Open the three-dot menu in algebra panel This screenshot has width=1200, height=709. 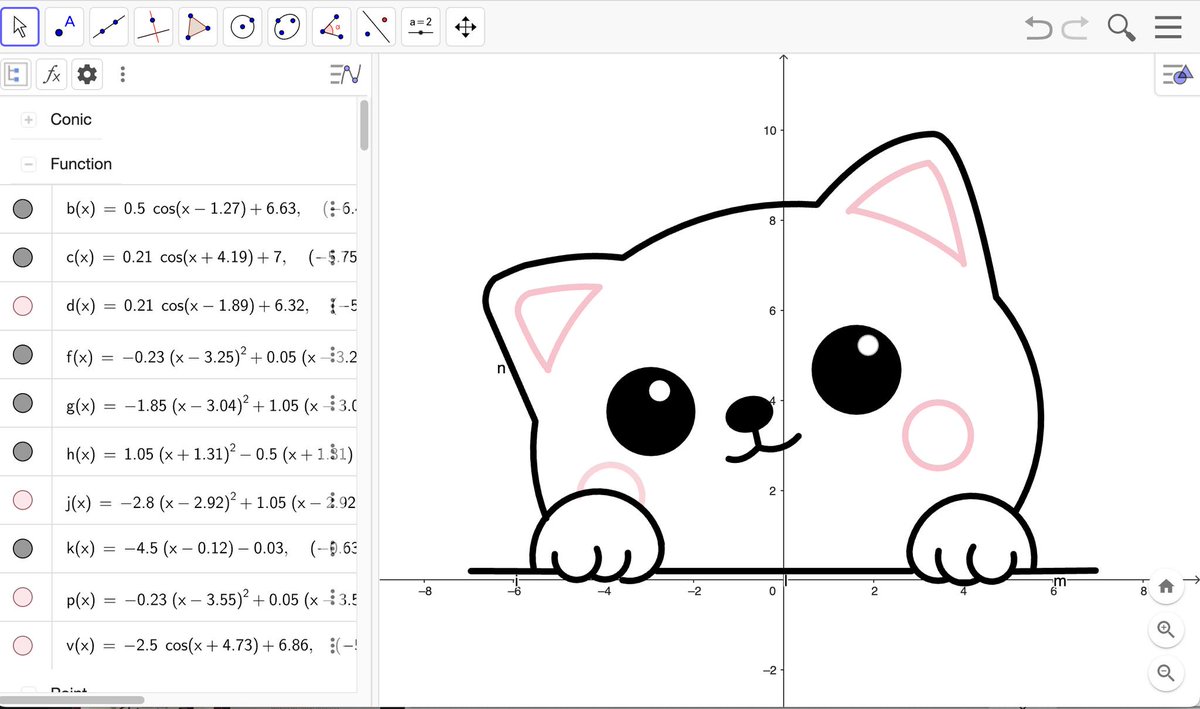point(122,74)
